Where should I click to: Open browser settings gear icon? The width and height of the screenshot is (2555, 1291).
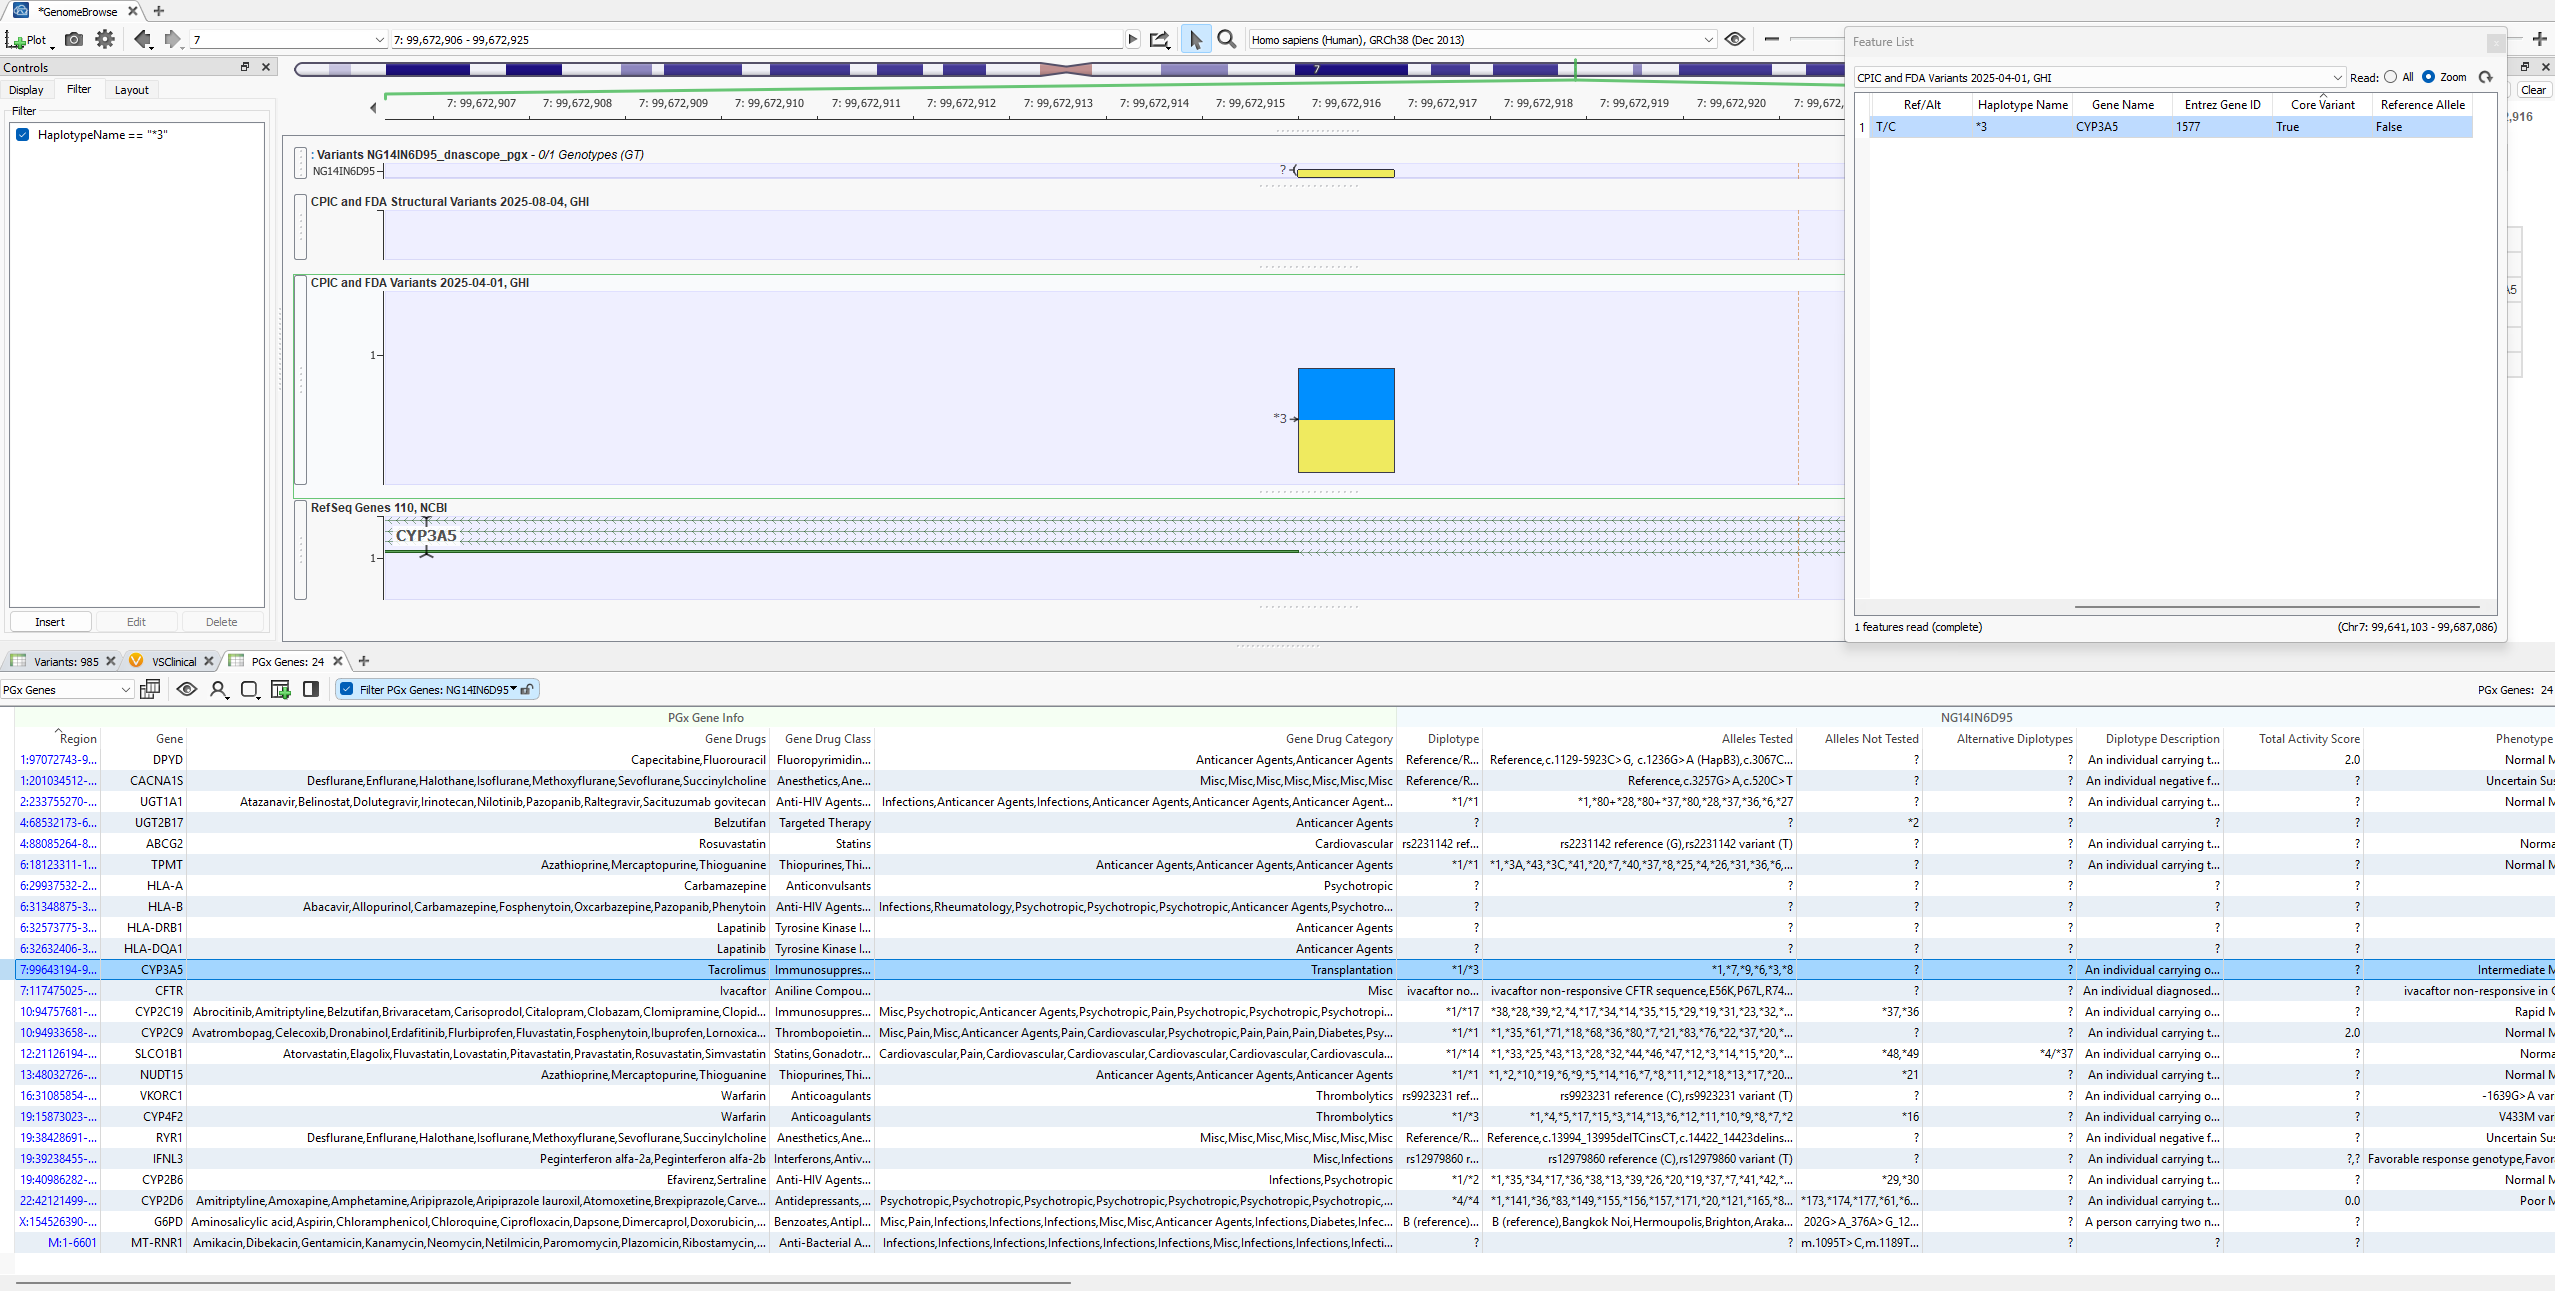point(105,39)
